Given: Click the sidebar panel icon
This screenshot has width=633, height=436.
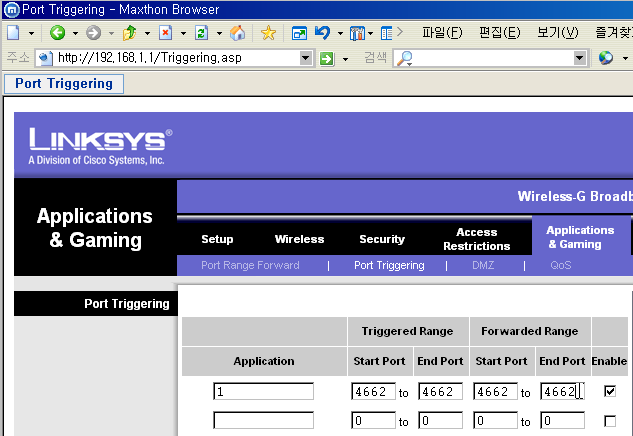Looking at the screenshot, I should point(386,33).
